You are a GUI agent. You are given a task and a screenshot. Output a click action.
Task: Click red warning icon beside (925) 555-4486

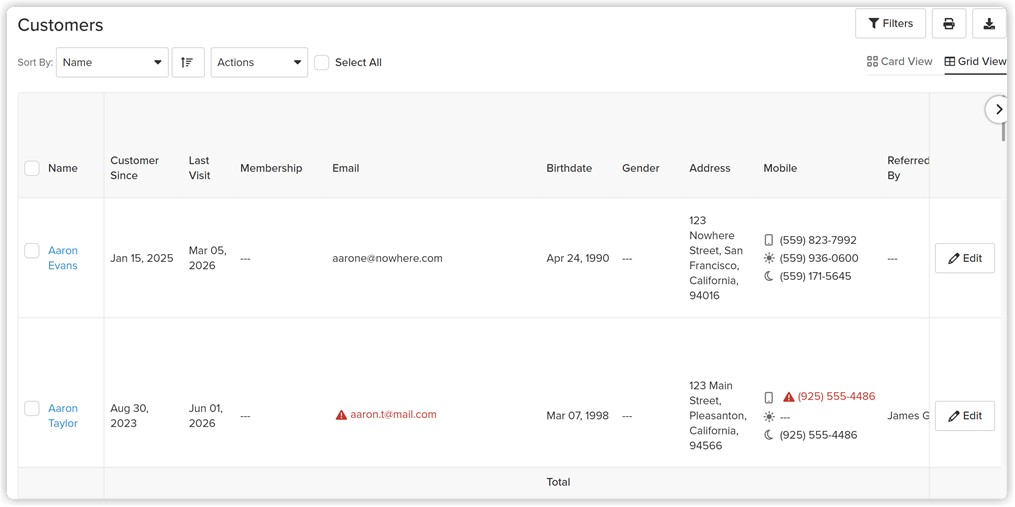788,396
